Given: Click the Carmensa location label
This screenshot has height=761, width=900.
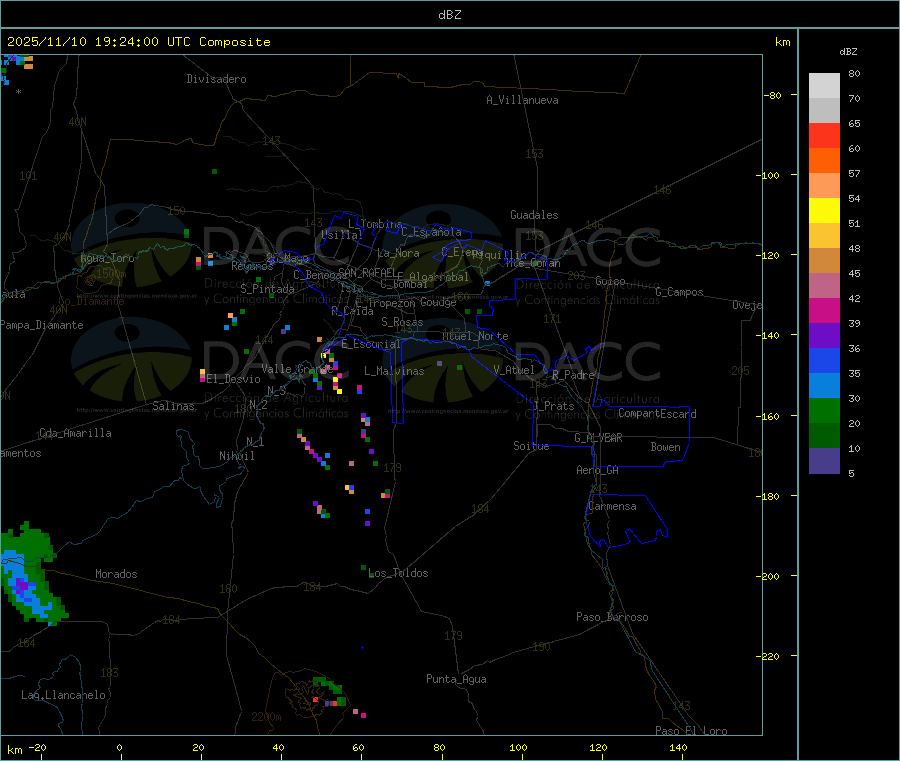Looking at the screenshot, I should pyautogui.click(x=612, y=506).
